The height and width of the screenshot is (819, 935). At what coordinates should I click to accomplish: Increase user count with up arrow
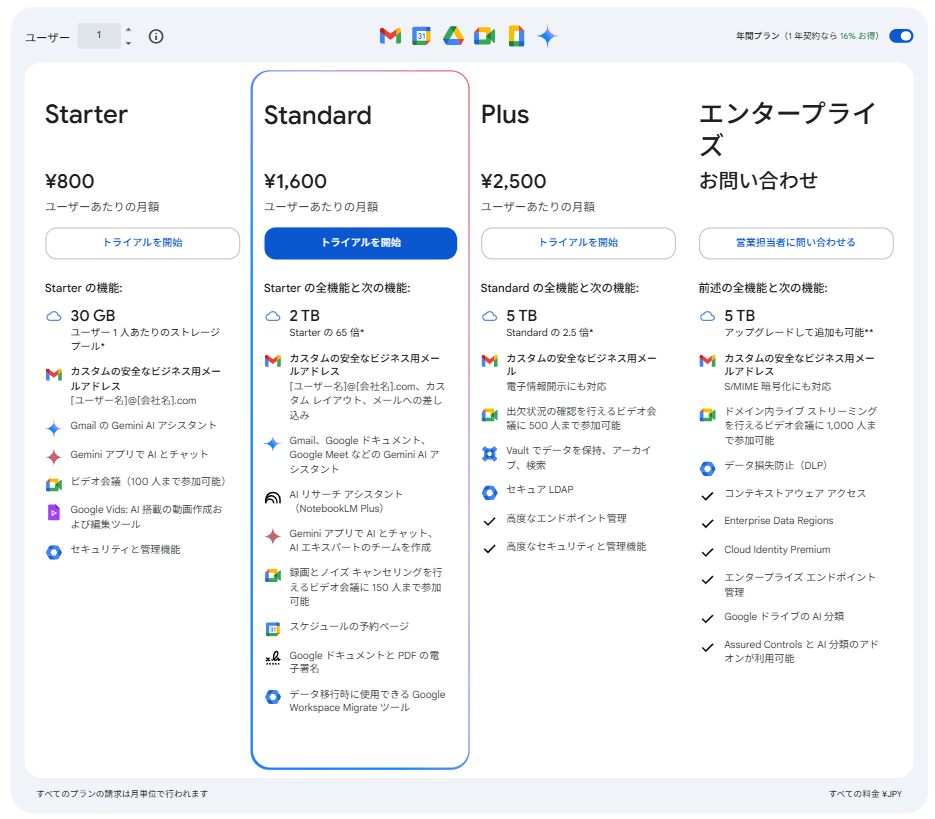click(128, 29)
